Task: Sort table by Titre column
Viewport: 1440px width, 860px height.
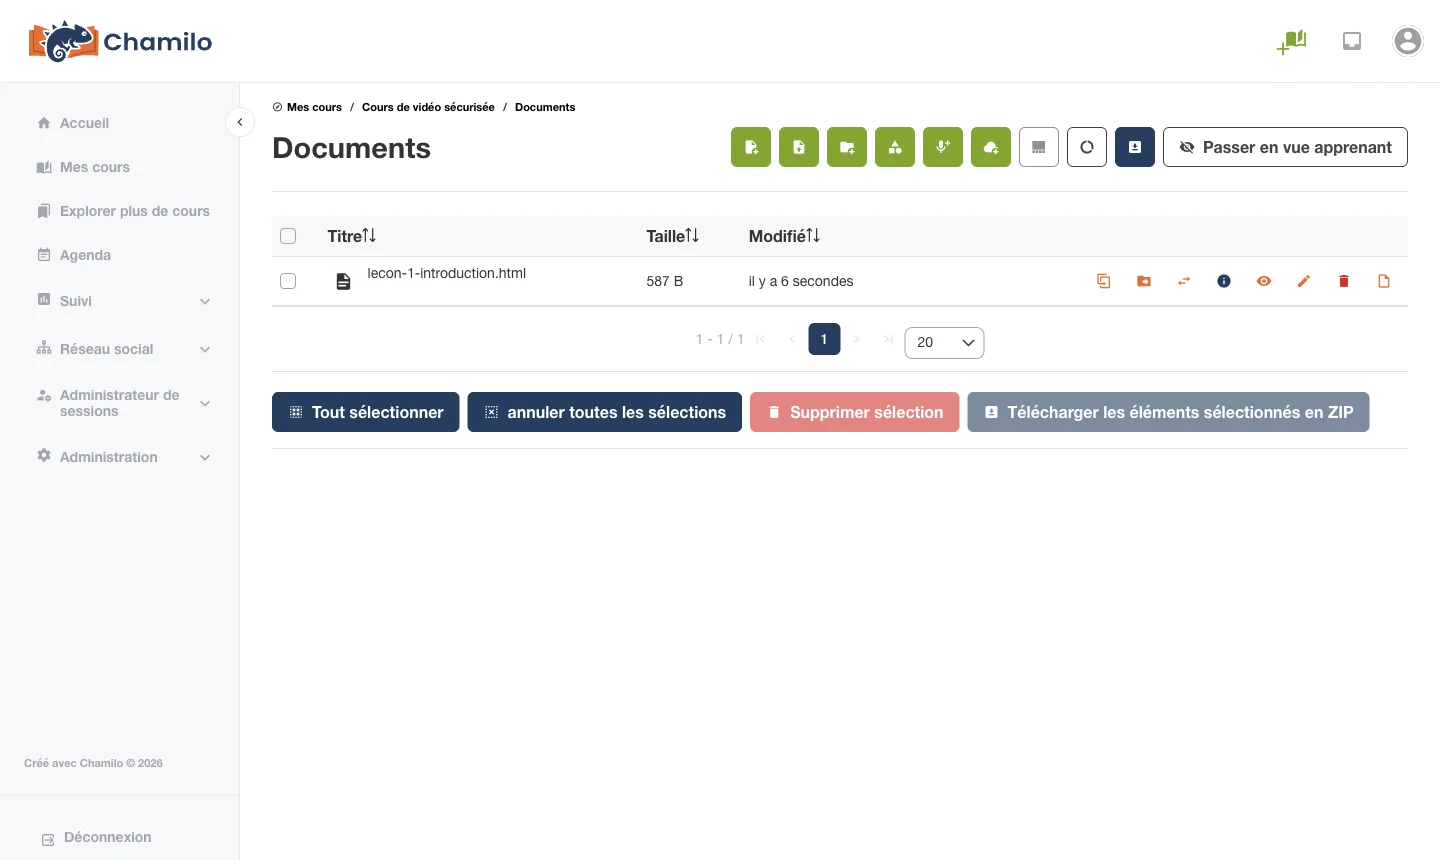Action: coord(352,236)
